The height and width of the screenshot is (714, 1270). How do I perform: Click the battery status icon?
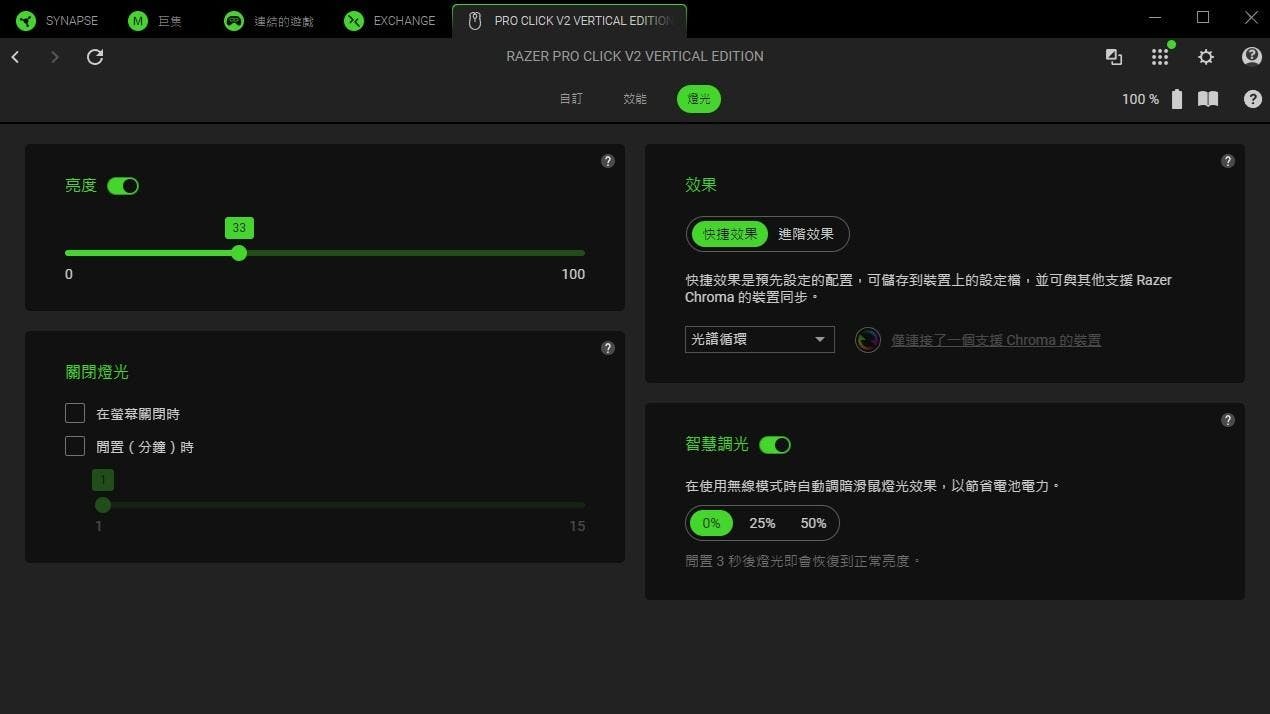click(1177, 99)
